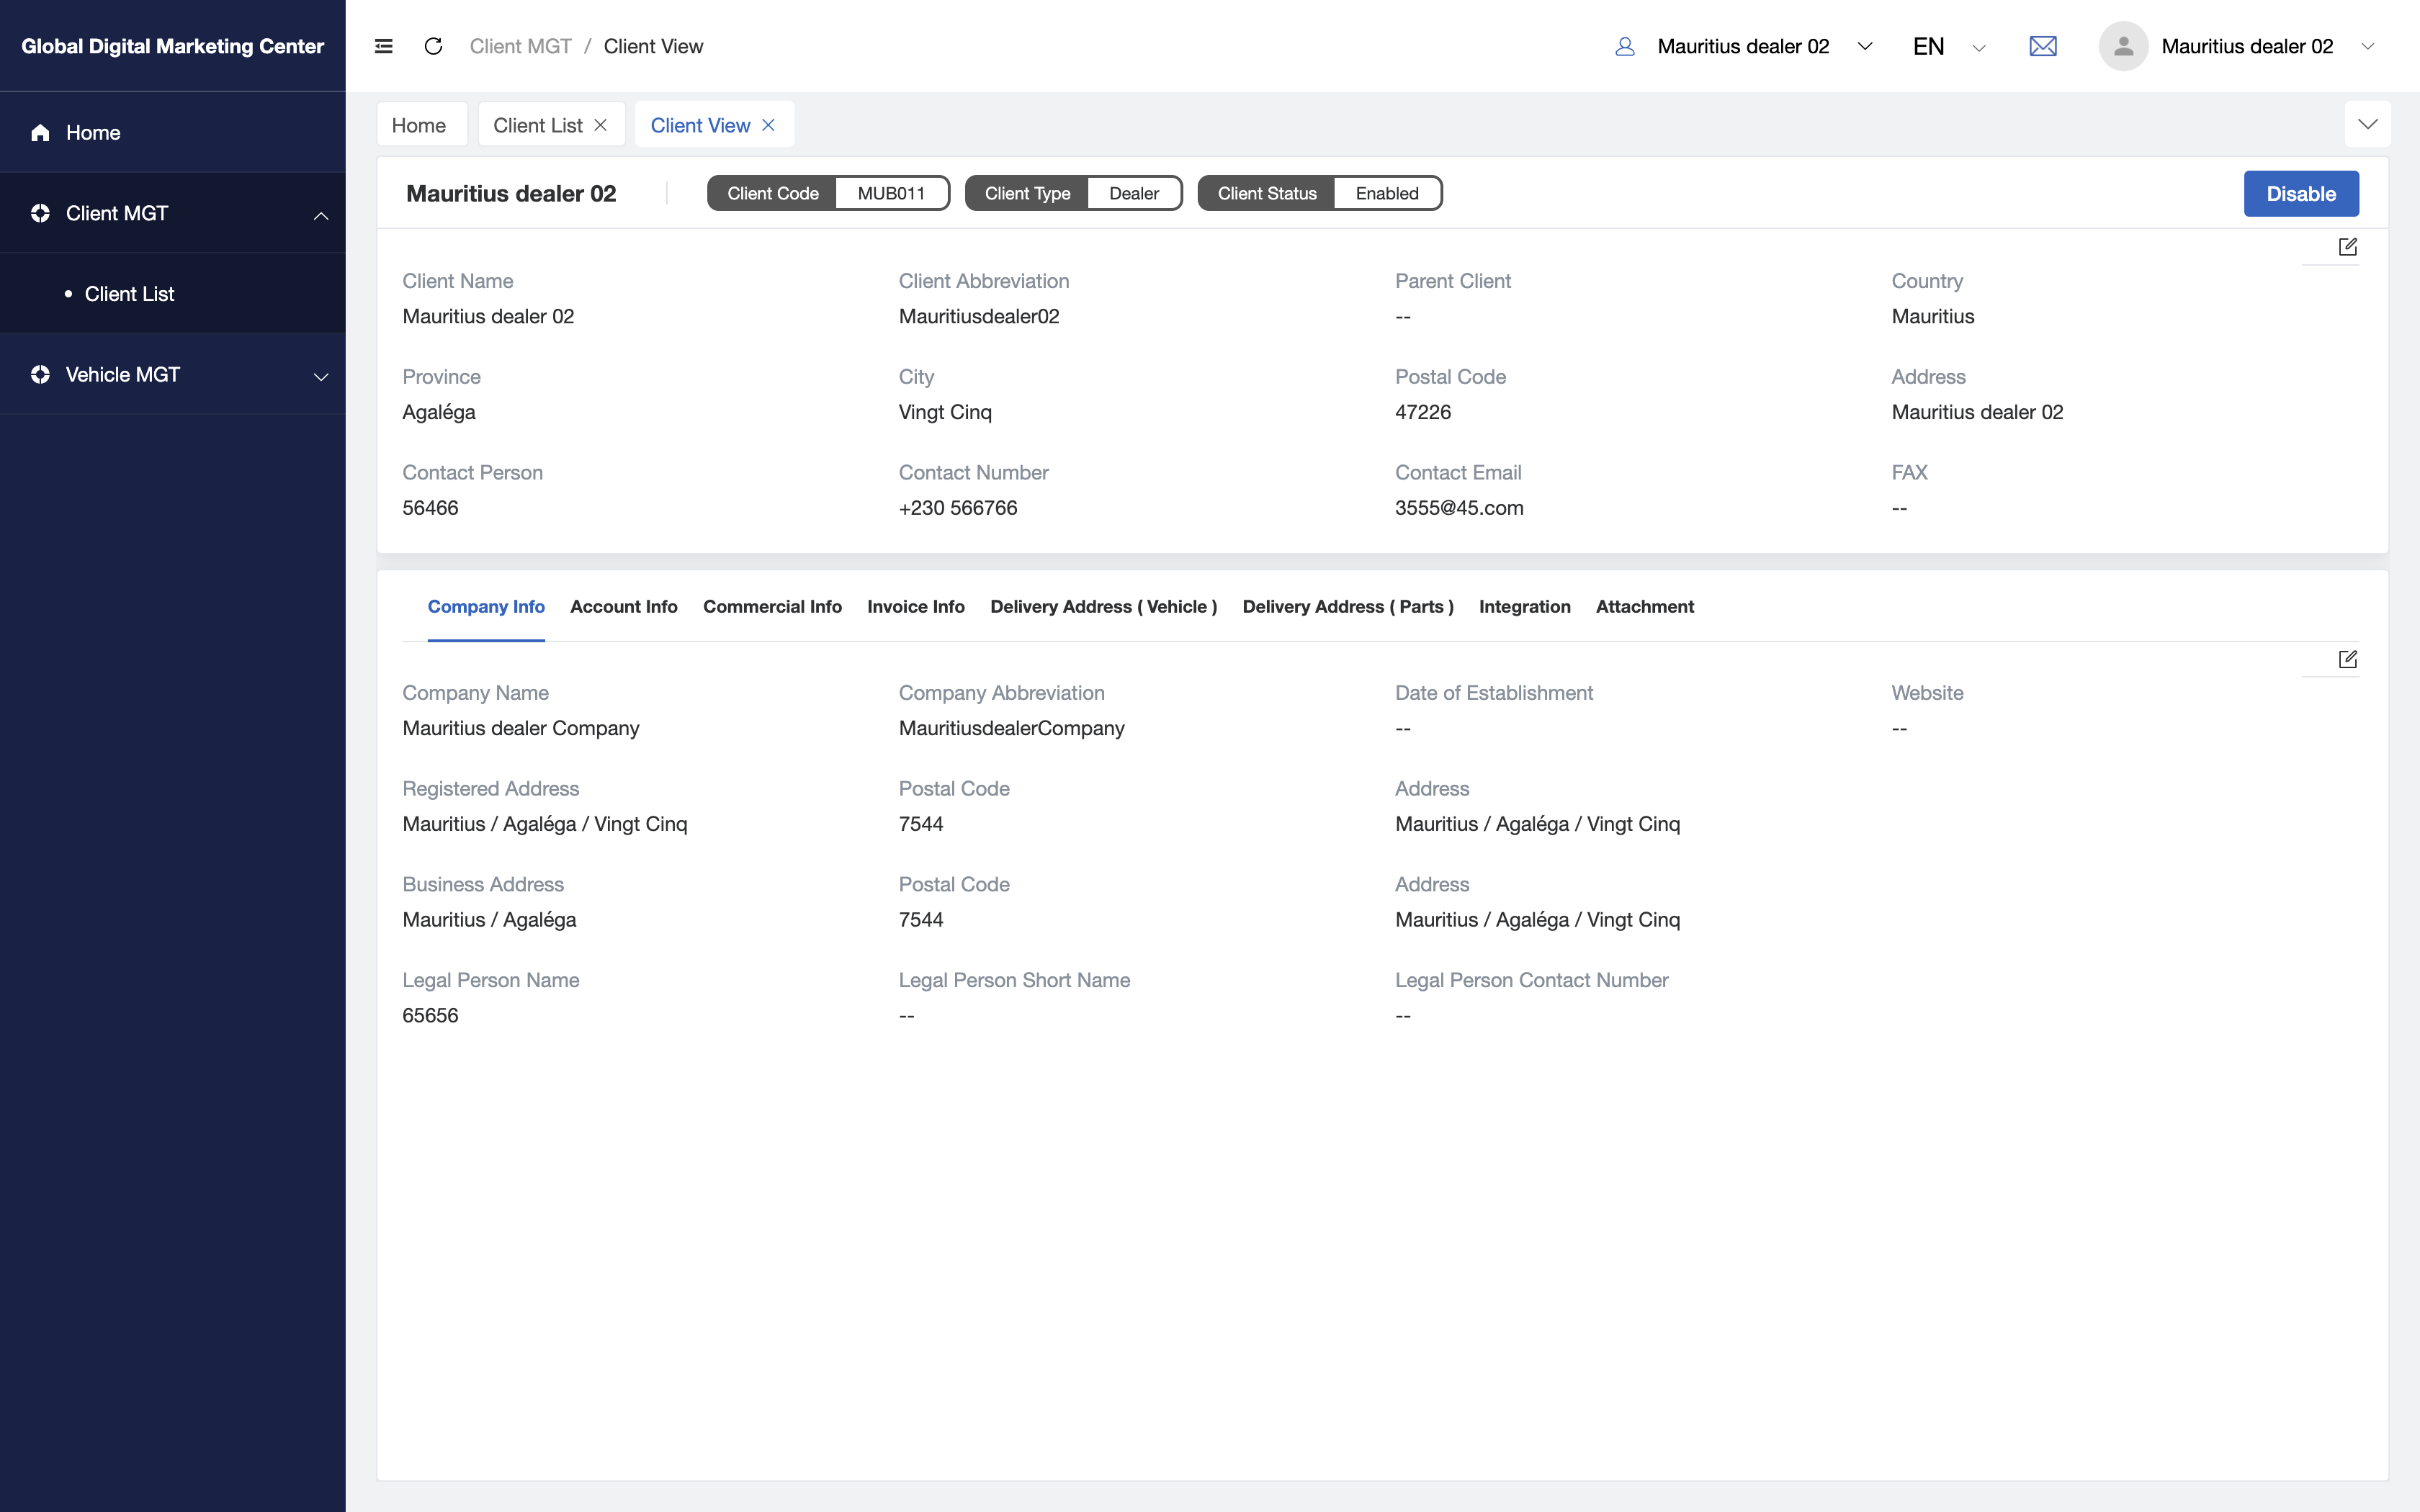This screenshot has width=2420, height=1512.
Task: Click the postal code value 47226
Action: coord(1422,412)
